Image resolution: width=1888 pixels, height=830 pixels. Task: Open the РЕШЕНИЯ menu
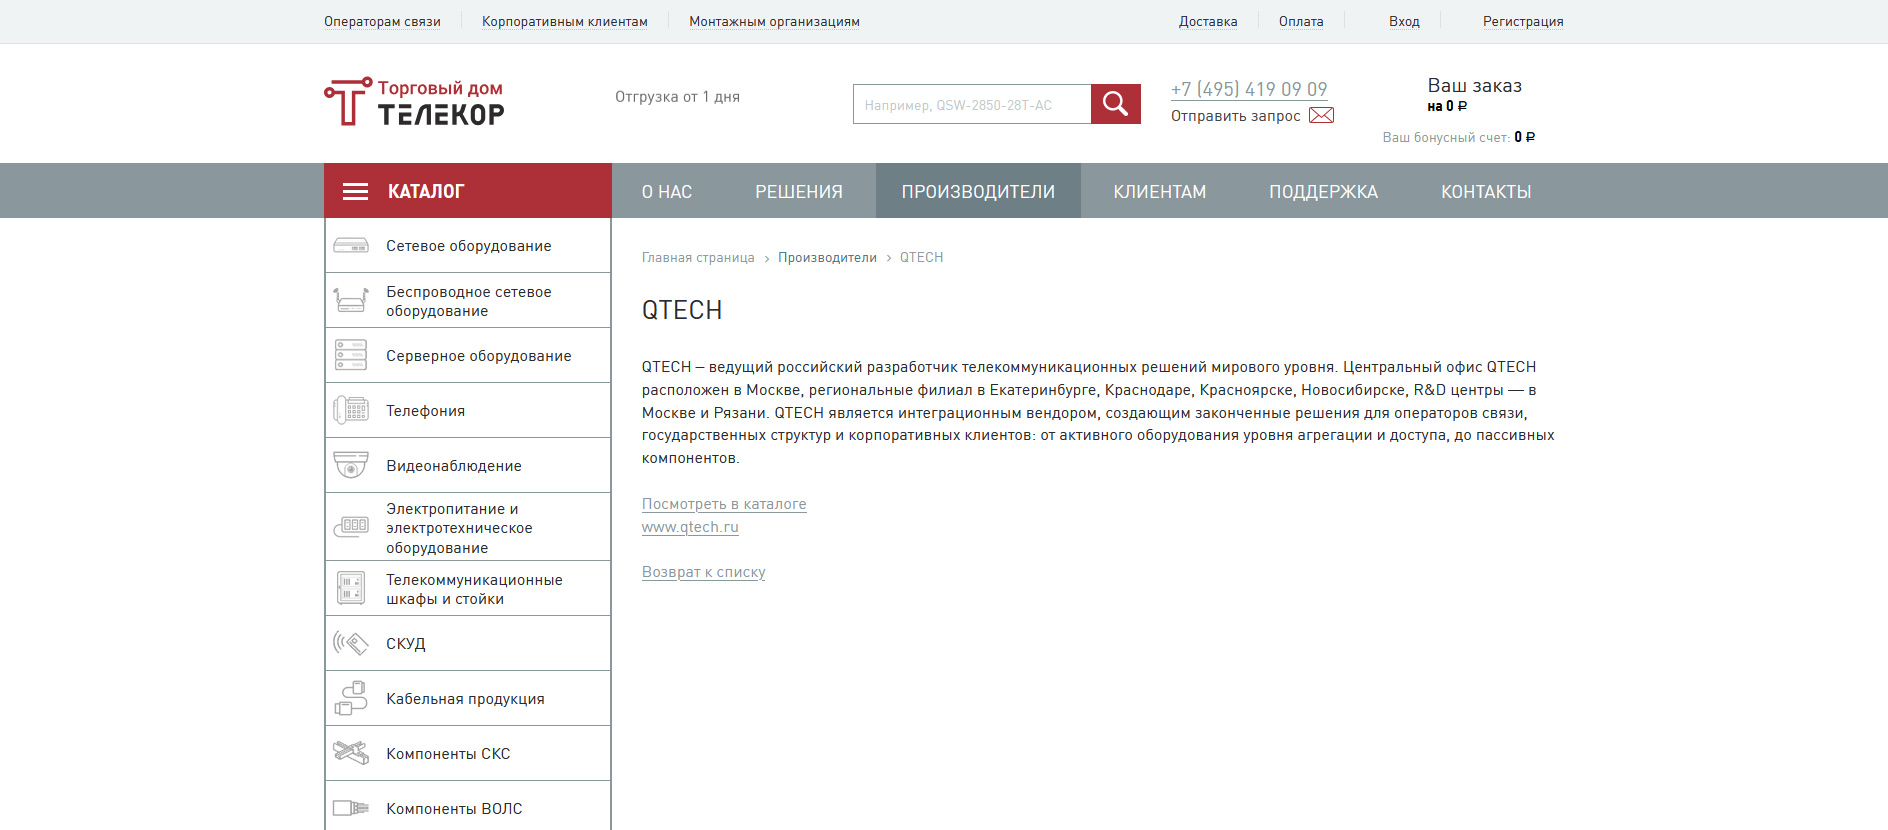pyautogui.click(x=799, y=191)
